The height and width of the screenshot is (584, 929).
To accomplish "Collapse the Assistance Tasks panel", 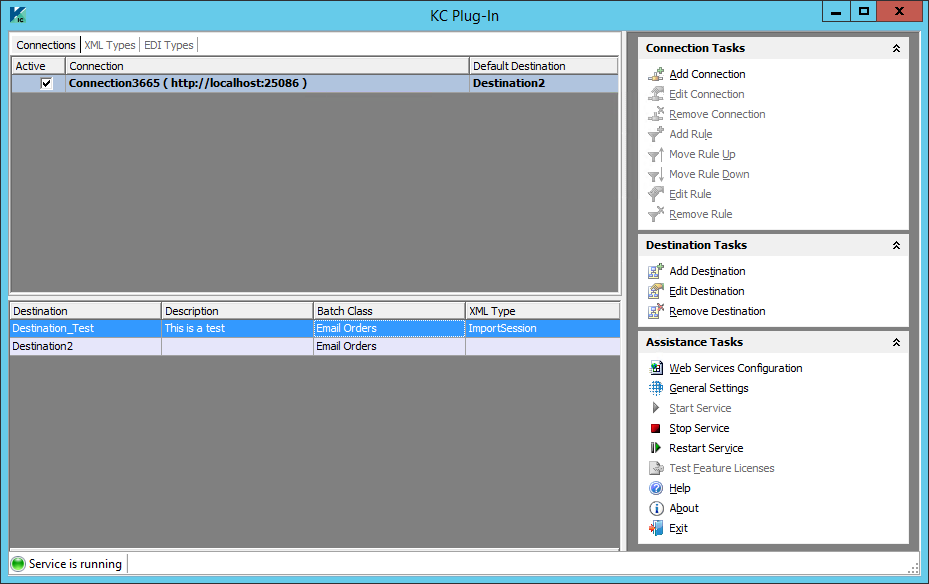I will (896, 342).
